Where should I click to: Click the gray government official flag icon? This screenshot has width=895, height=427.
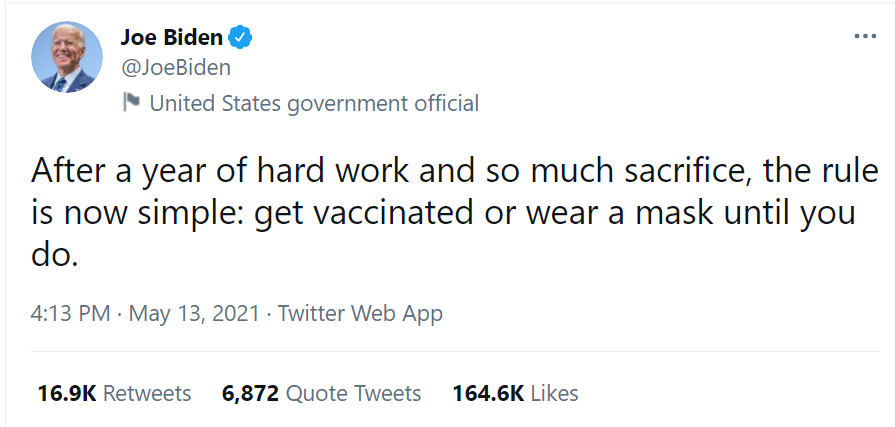click(130, 102)
